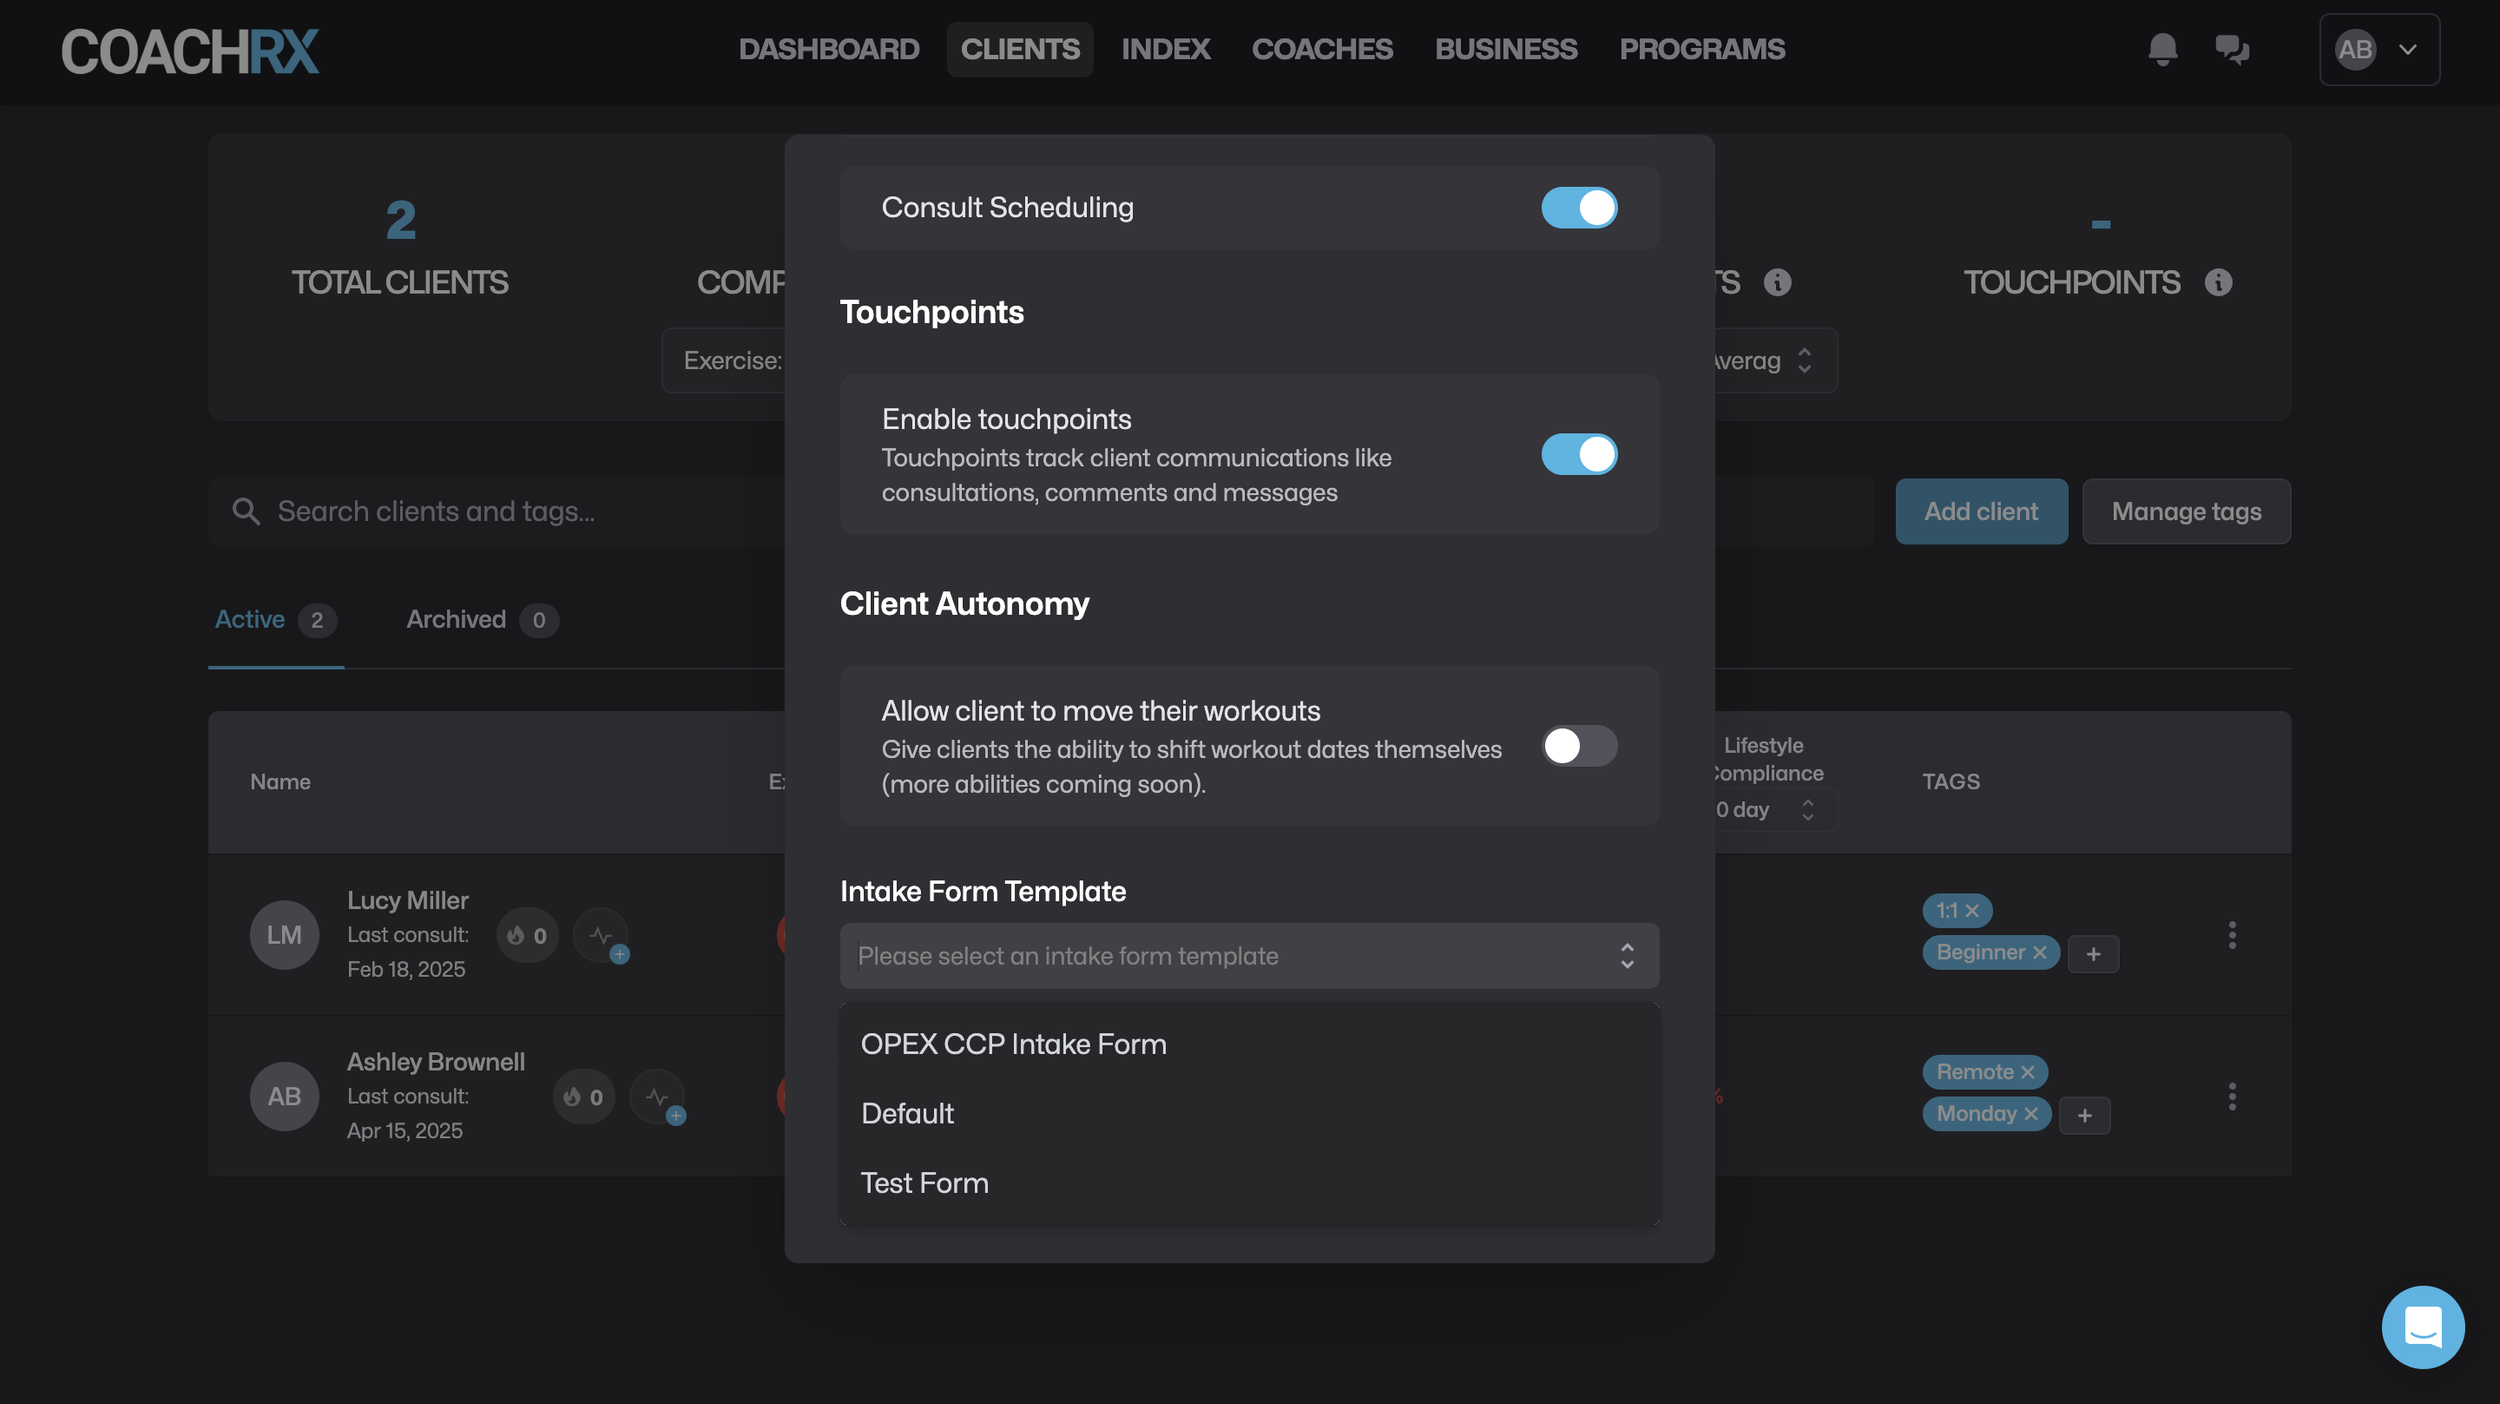
Task: Disable the Enable touchpoints switch
Action: click(1579, 455)
